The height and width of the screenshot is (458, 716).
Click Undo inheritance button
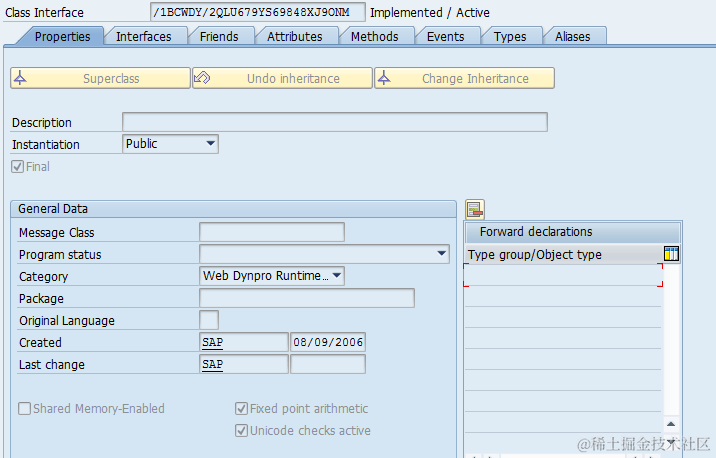tap(282, 78)
